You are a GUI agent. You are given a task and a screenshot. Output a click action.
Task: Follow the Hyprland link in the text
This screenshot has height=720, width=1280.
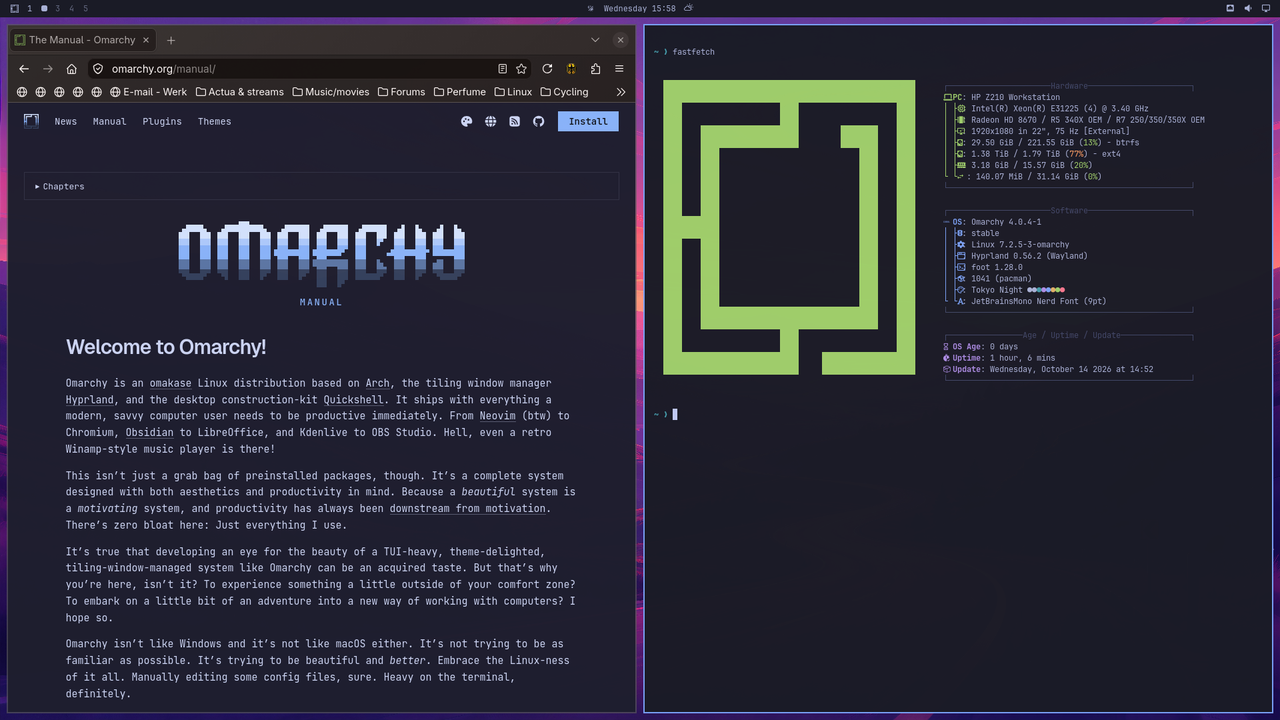coord(90,399)
